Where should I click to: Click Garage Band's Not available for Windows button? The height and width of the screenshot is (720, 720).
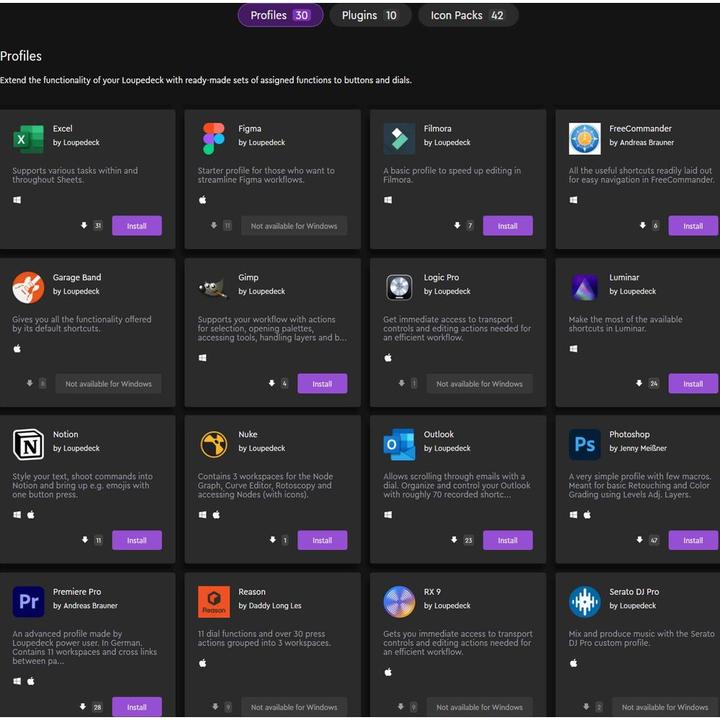[x=108, y=384]
